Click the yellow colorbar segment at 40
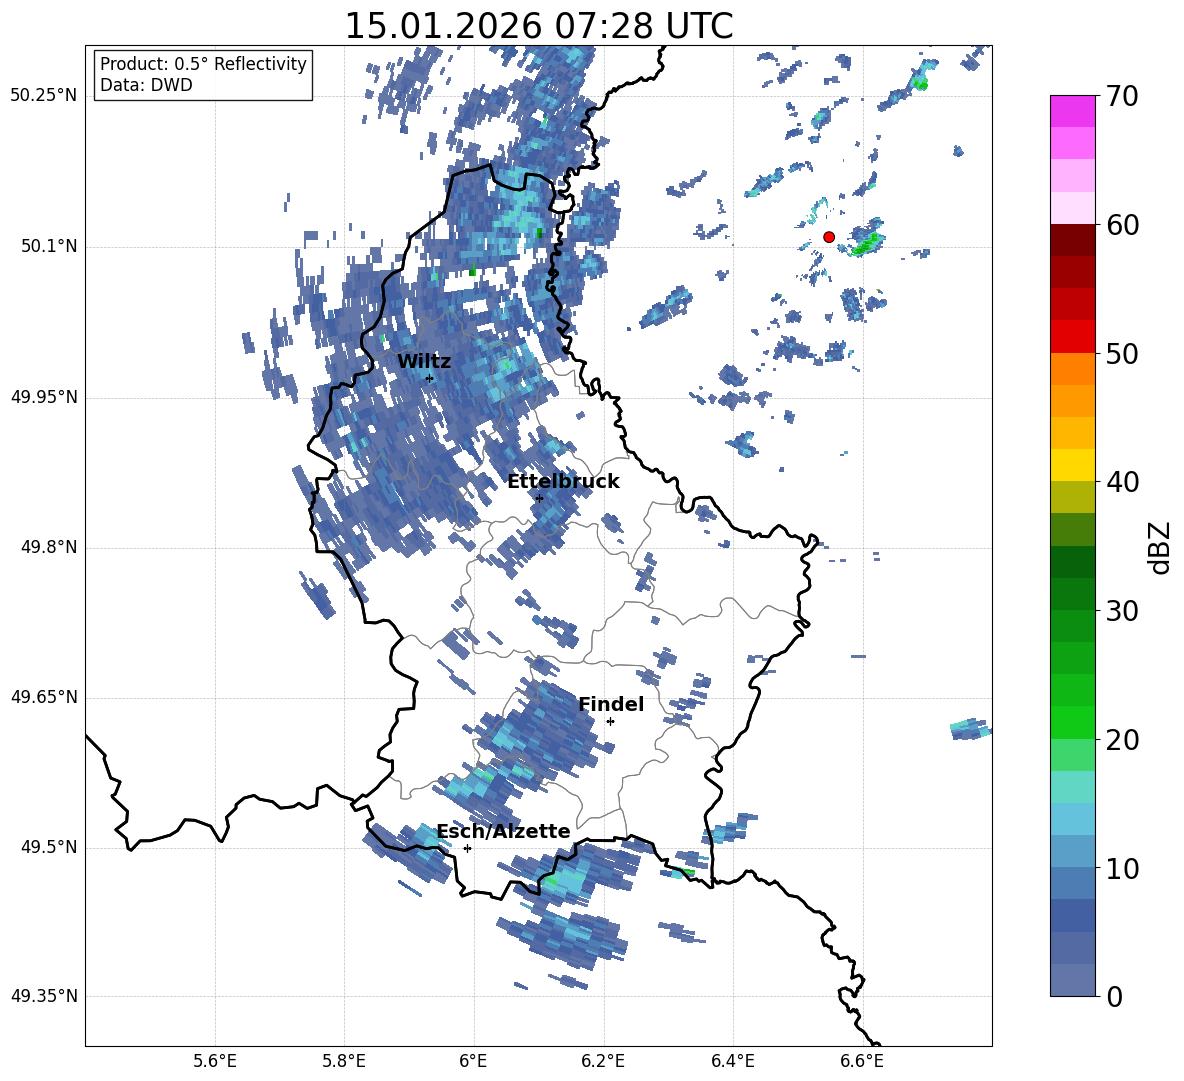The width and height of the screenshot is (1184, 1081). click(1072, 465)
